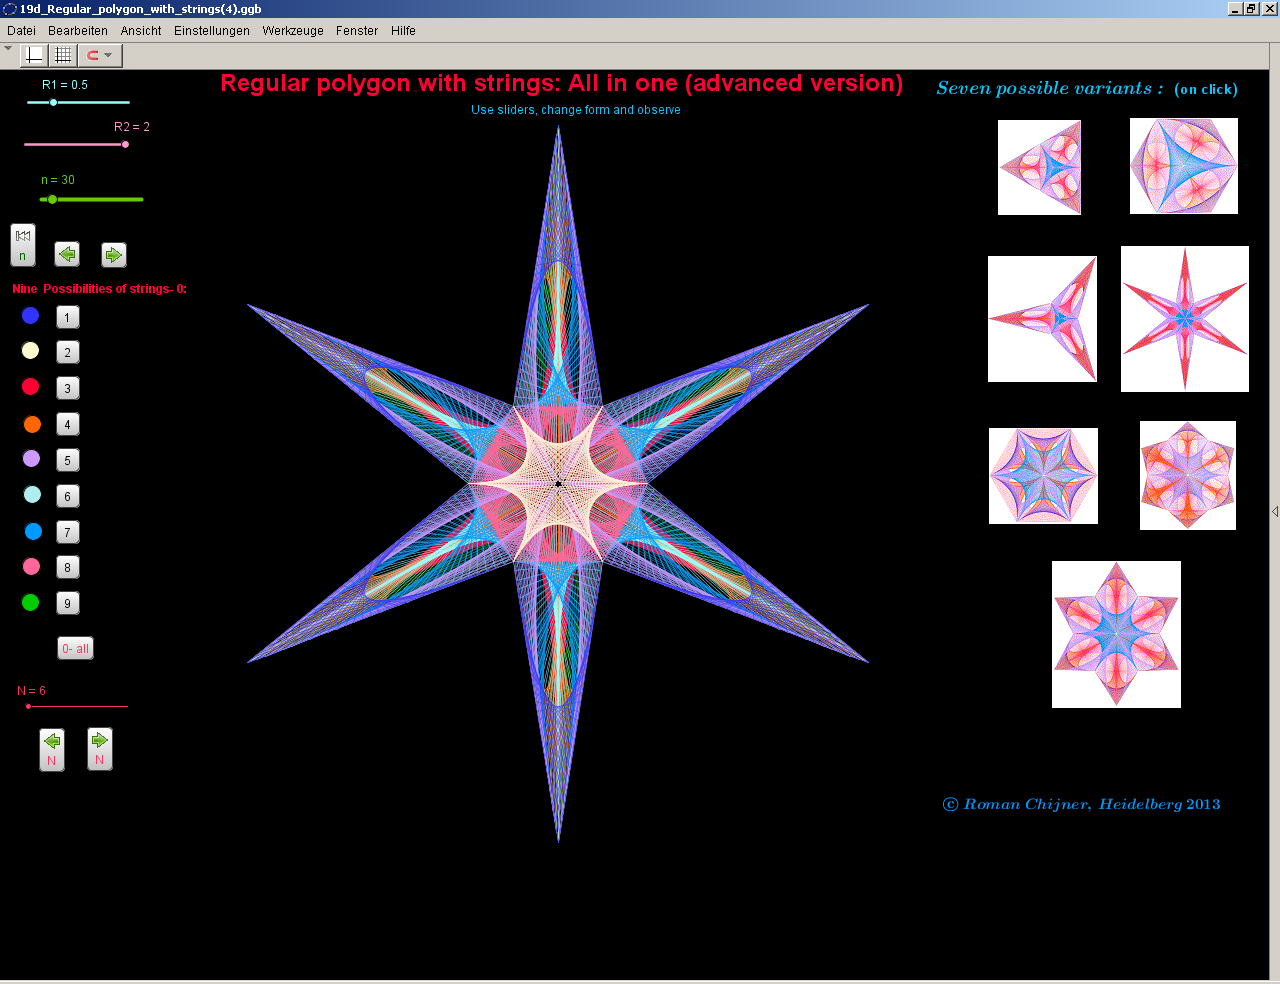Decrease n with the green left arrow

[67, 255]
